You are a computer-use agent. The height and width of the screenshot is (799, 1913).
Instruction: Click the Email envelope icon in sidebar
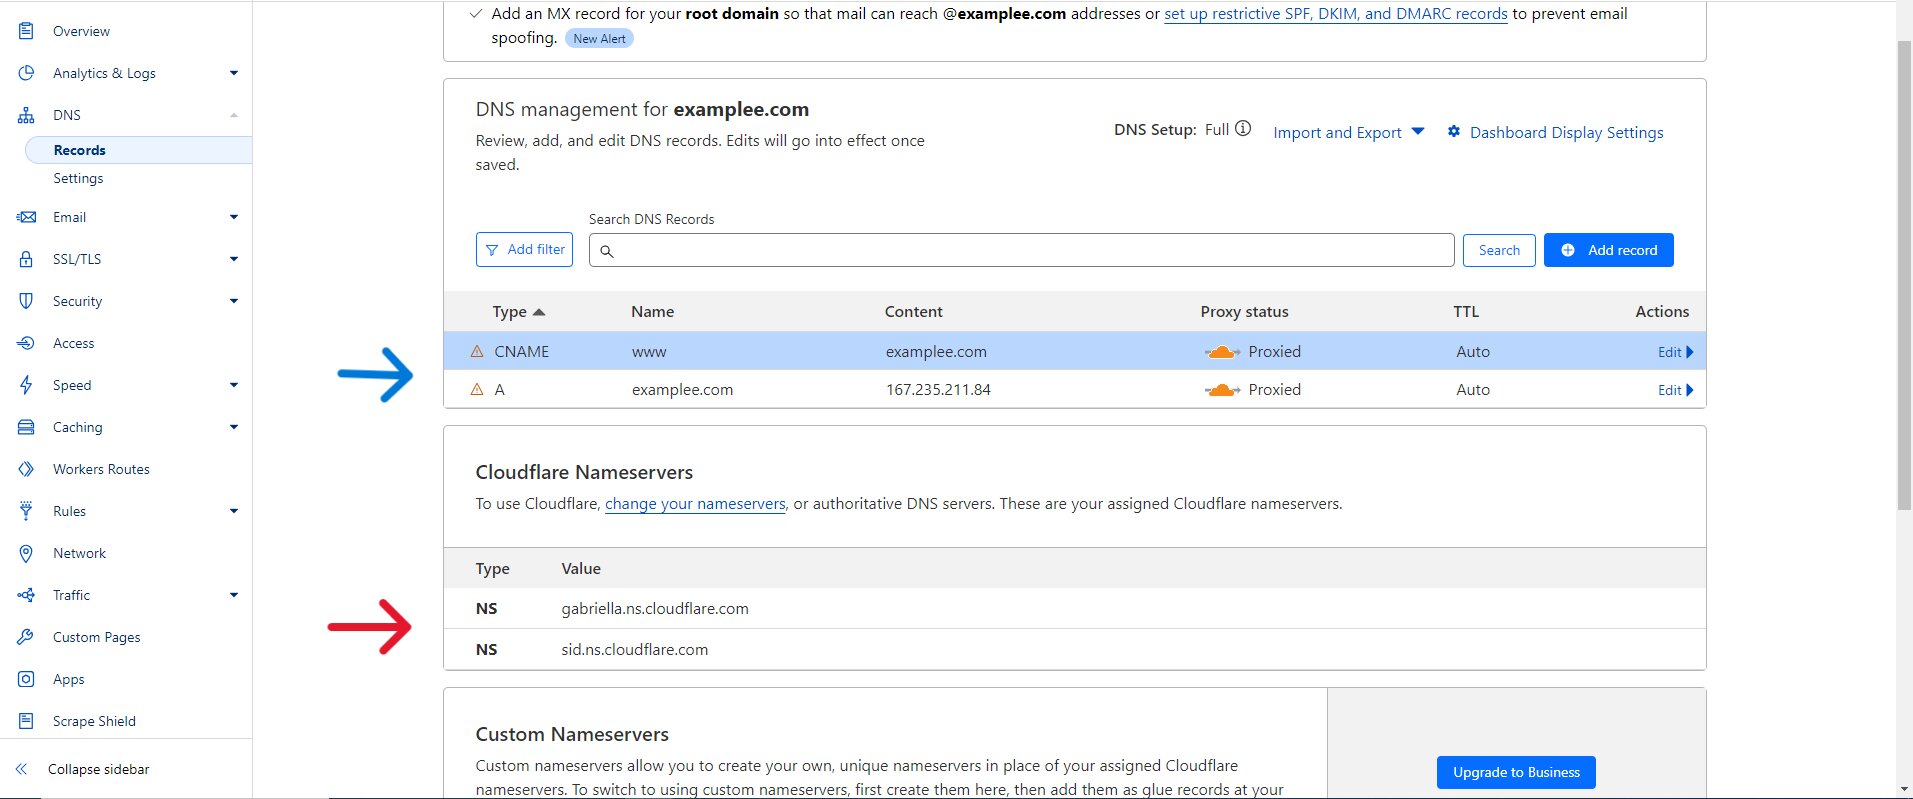[26, 217]
